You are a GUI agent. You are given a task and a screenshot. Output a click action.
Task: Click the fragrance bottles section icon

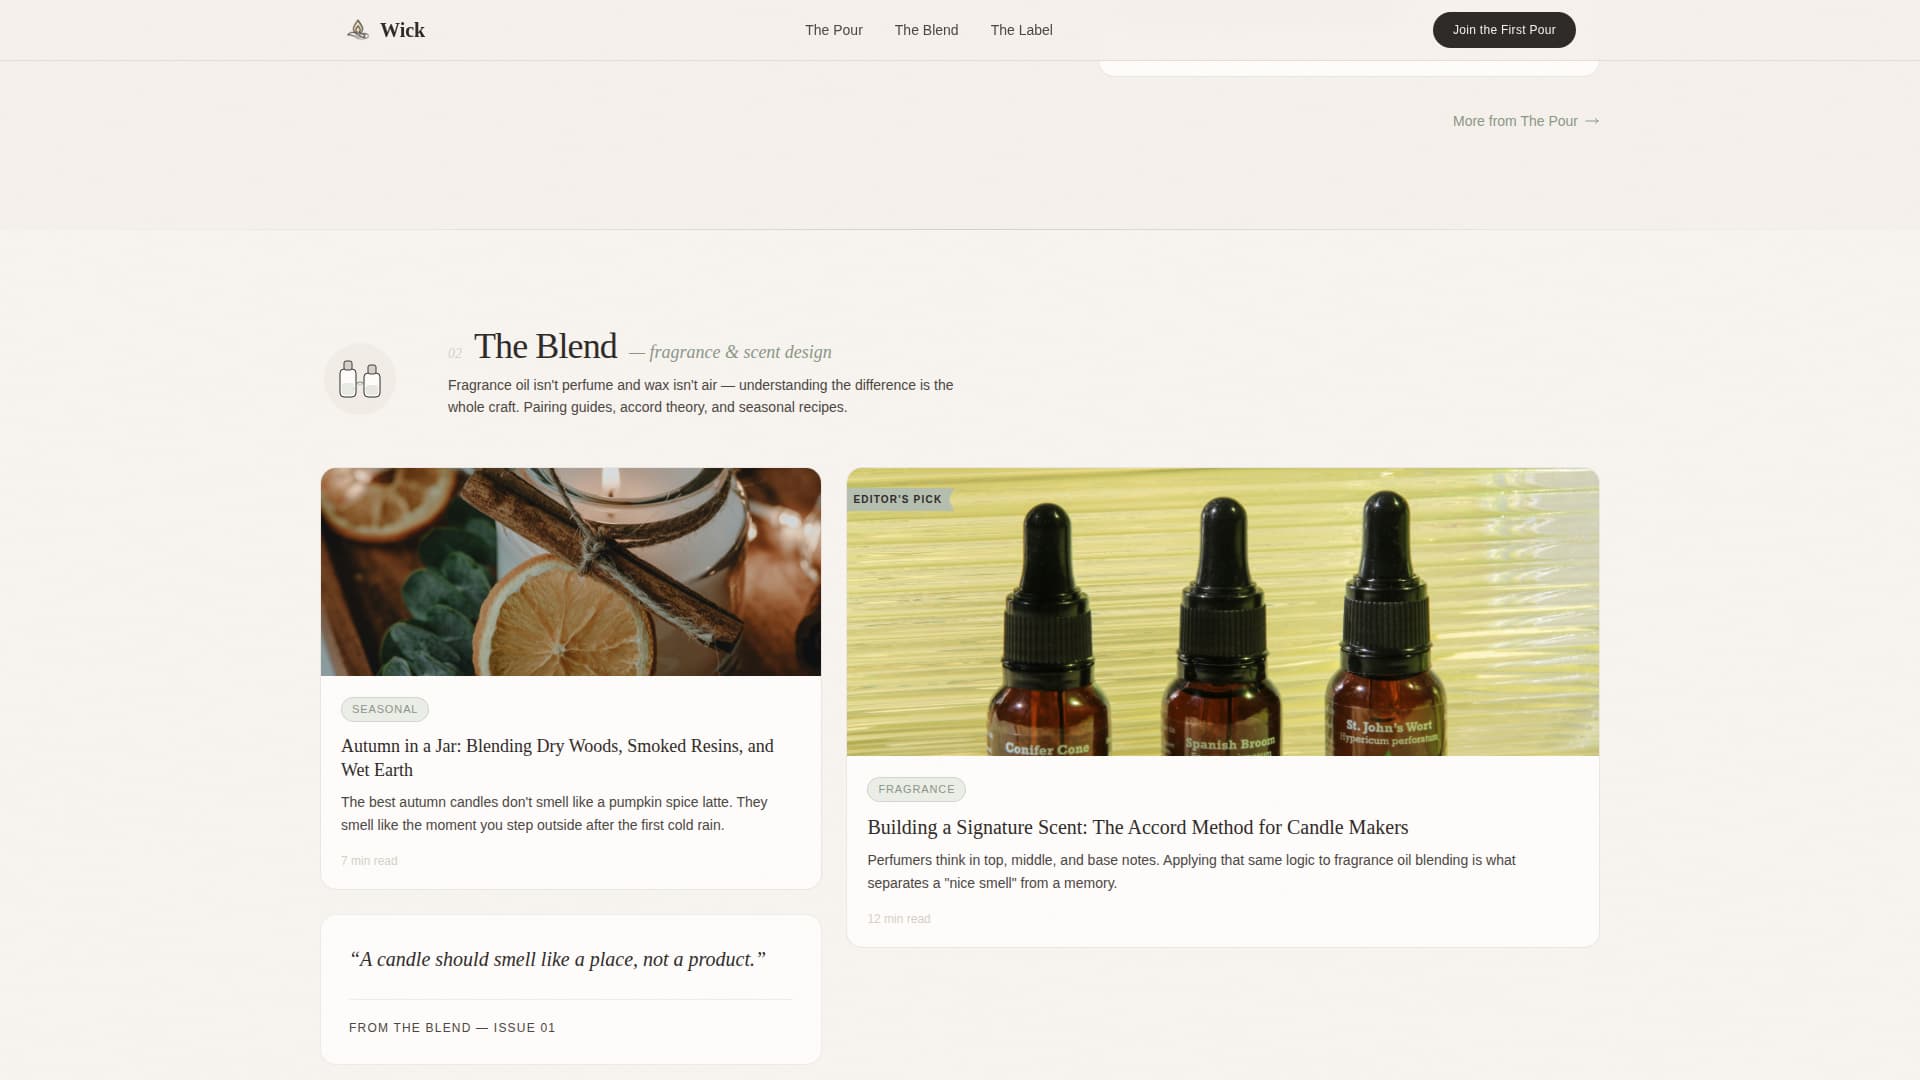coord(360,379)
